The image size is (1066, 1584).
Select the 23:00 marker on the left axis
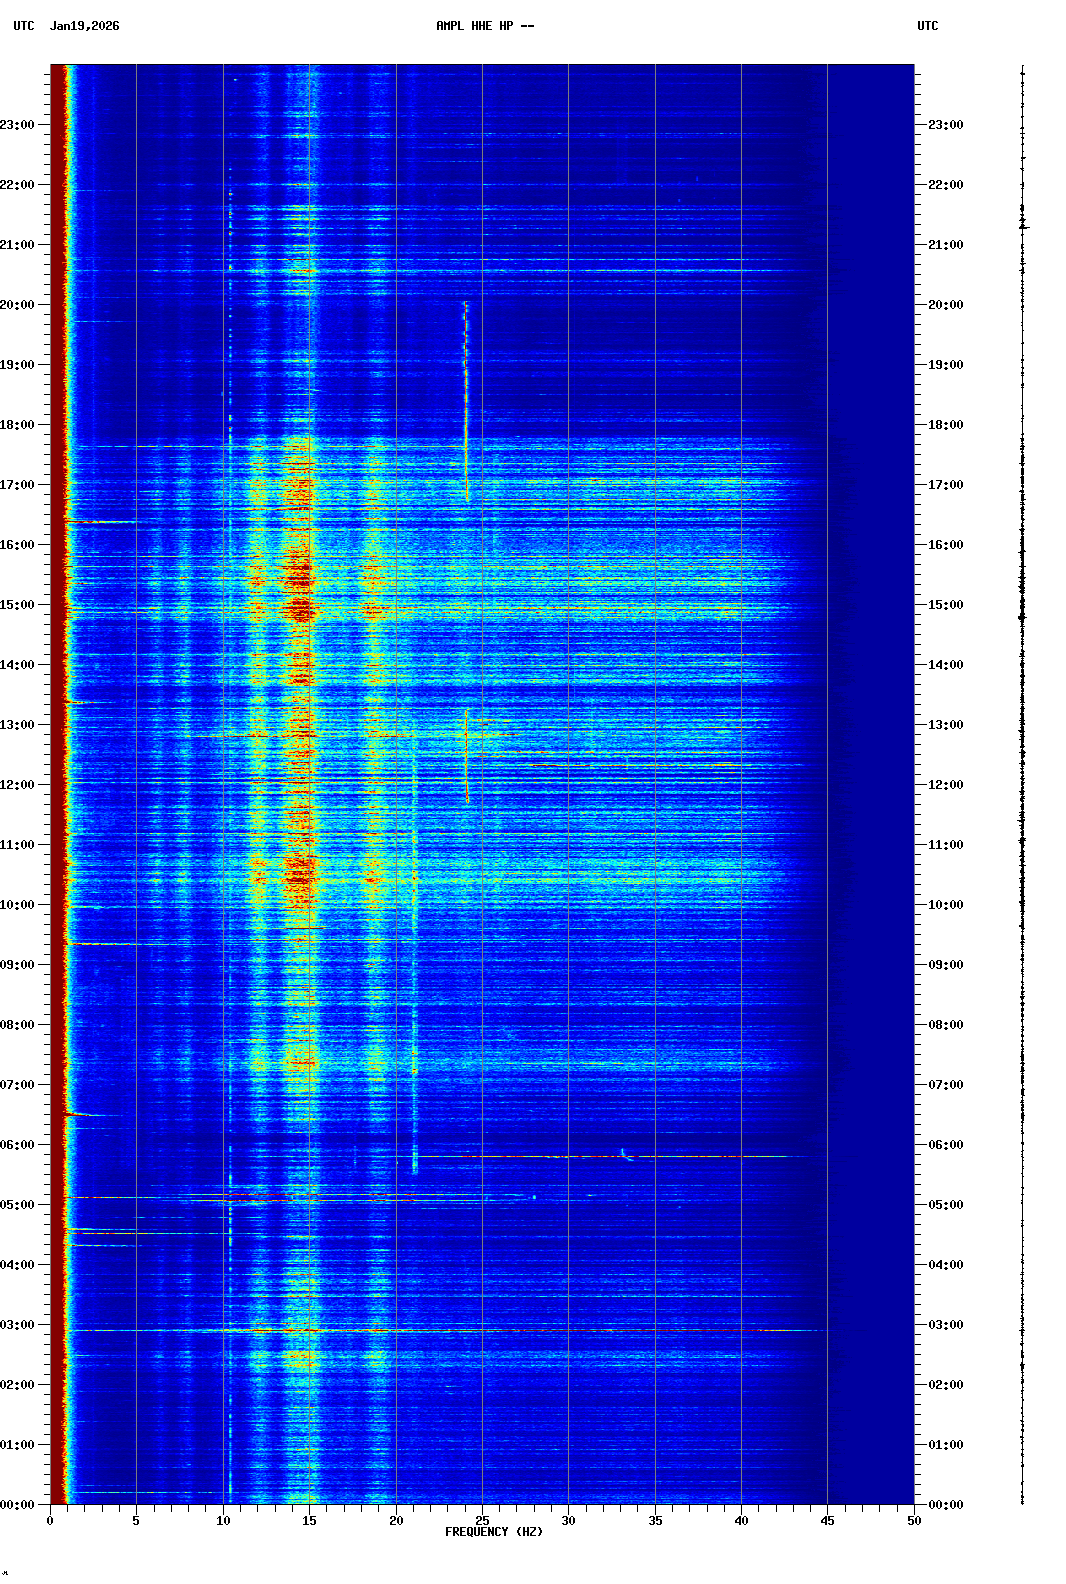[18, 125]
